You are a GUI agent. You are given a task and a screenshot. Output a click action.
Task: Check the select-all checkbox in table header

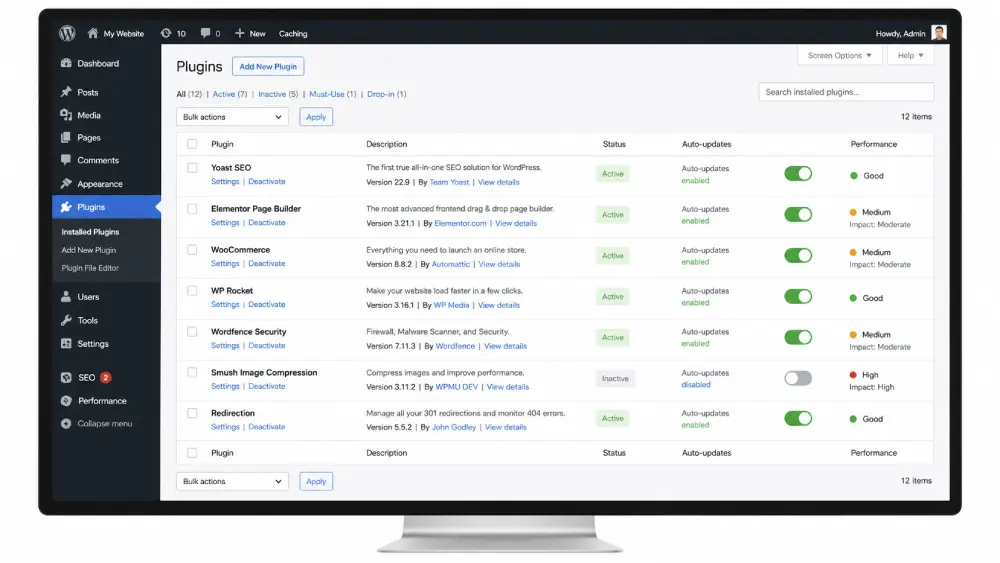tap(192, 144)
